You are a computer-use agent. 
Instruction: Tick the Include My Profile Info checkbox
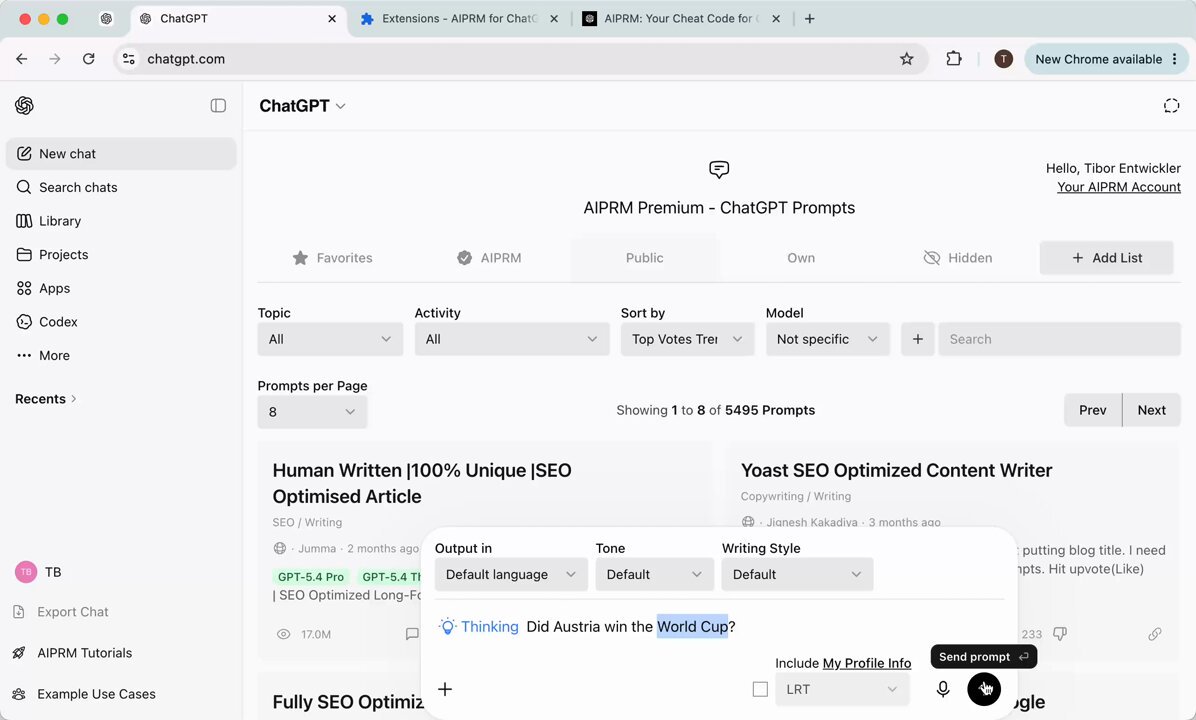click(760, 689)
